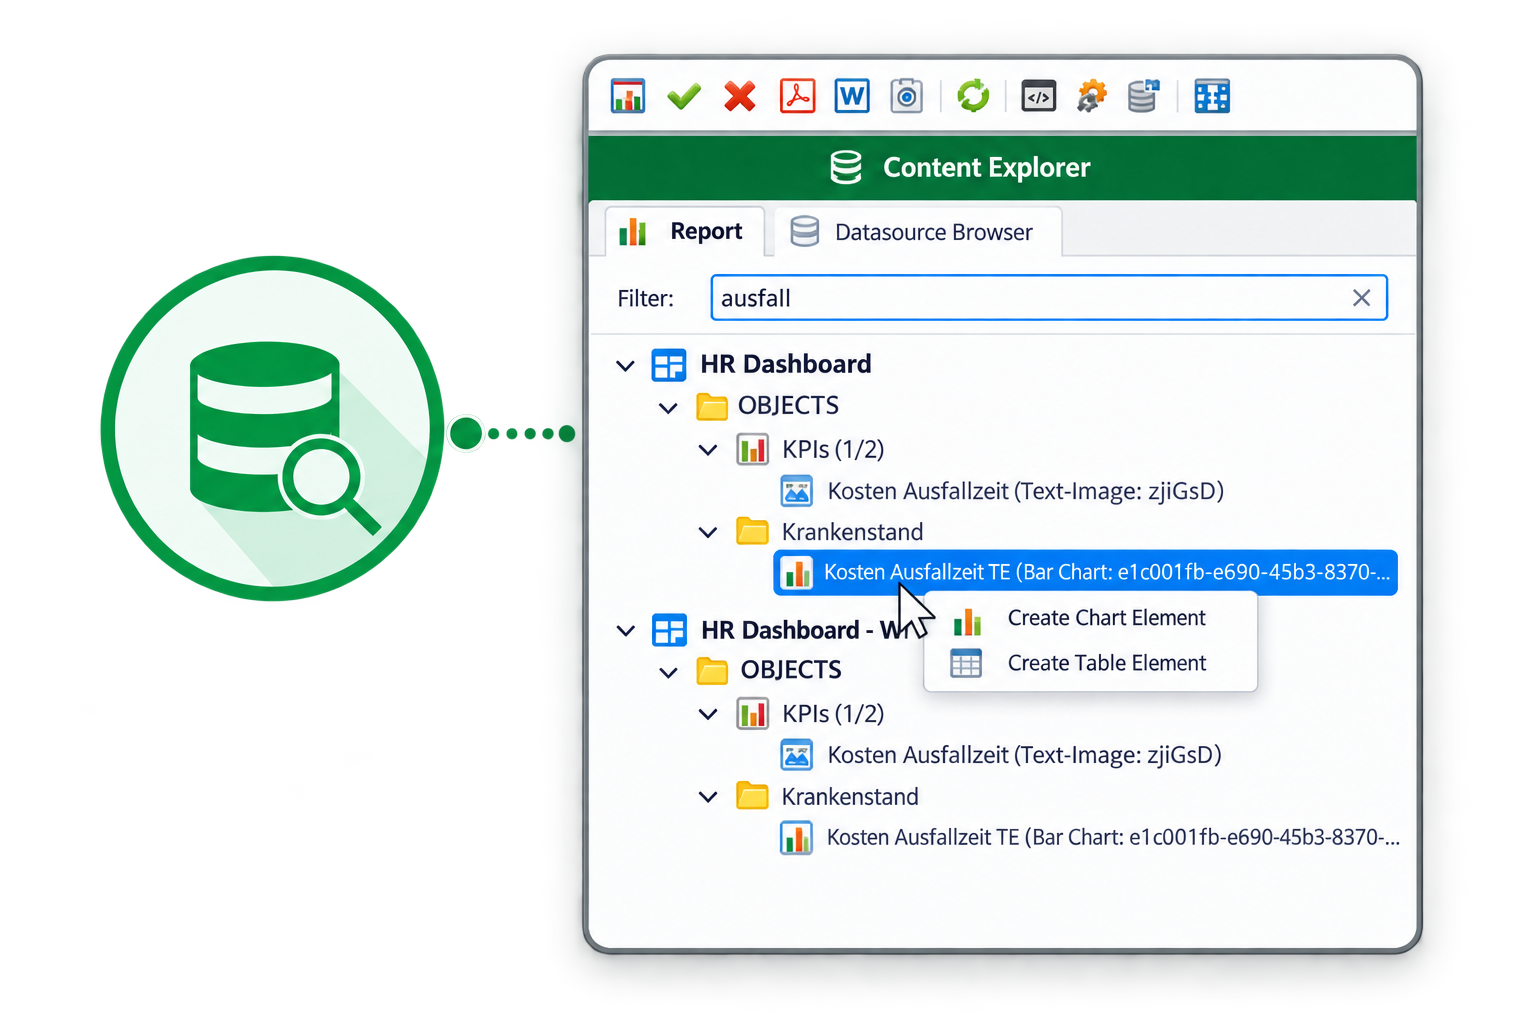This screenshot has height=1024, width=1536.
Task: Click the green refresh arrows icon
Action: pos(973,96)
